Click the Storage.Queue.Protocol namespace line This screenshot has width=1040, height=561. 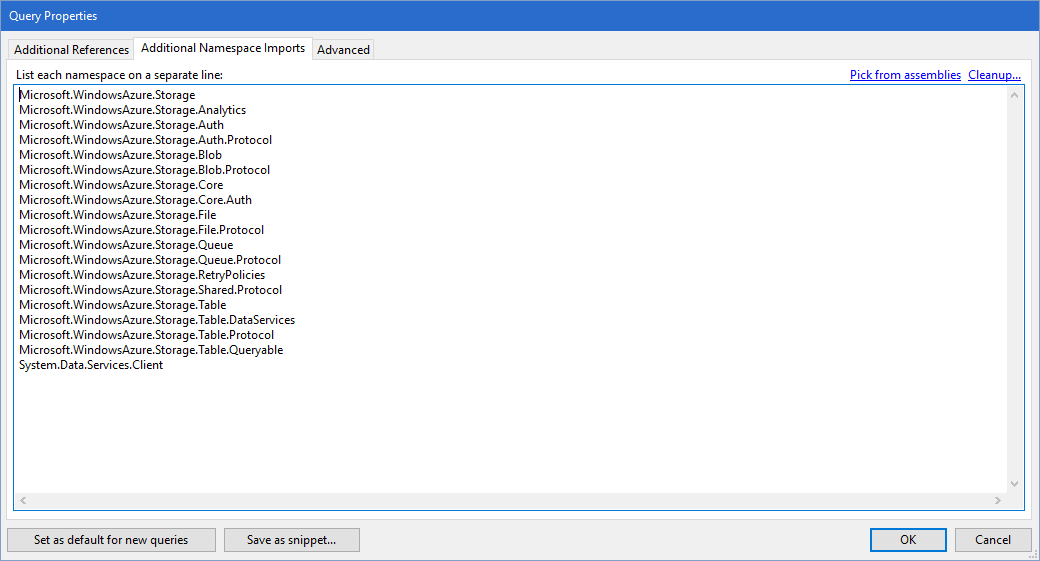pyautogui.click(x=150, y=260)
